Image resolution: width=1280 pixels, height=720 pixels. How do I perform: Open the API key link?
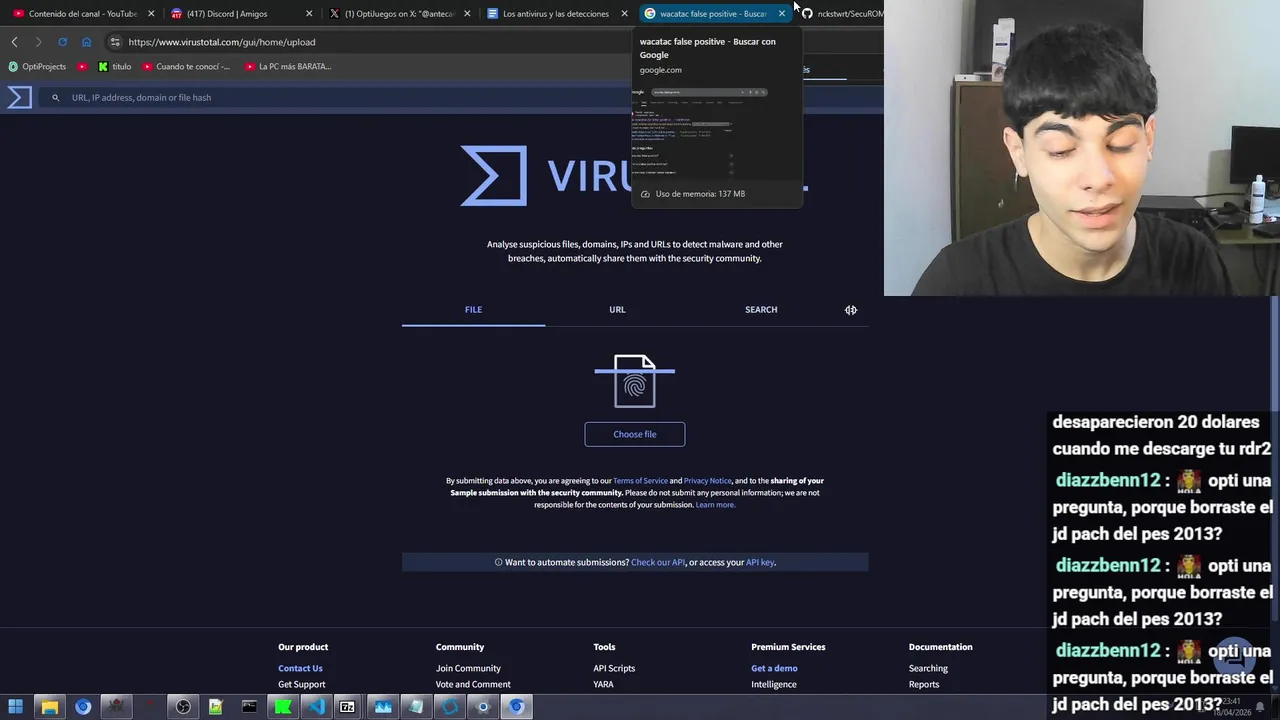760,562
